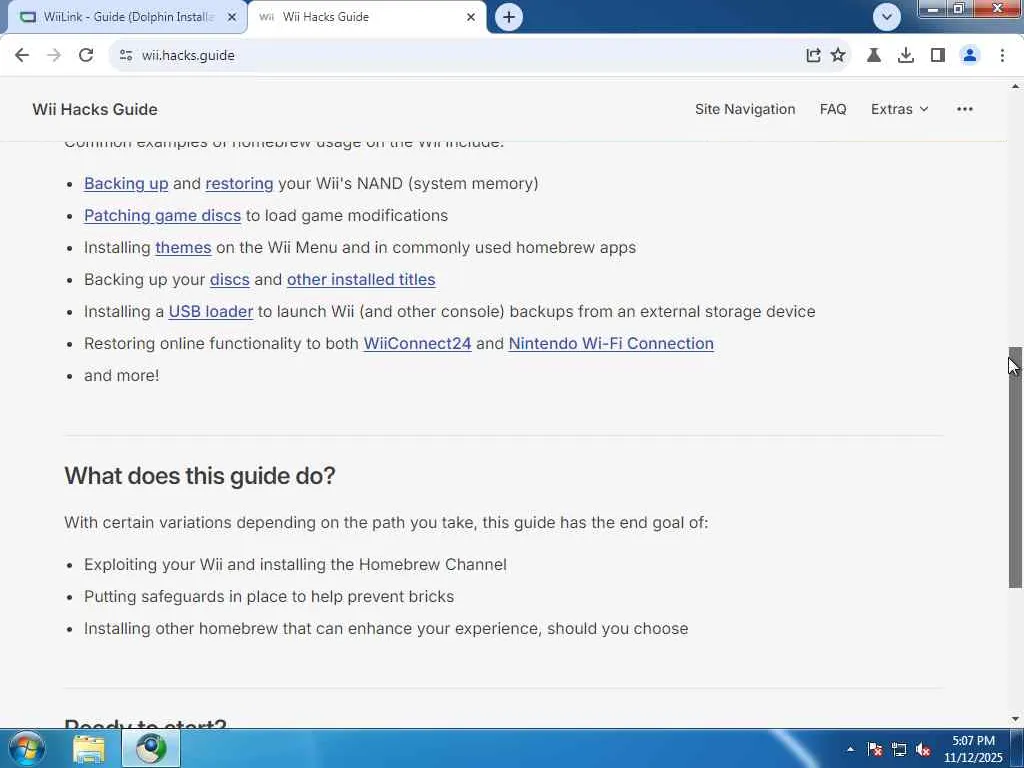This screenshot has height=768, width=1024.
Task: Click the 'and more!' bullet text
Action: [121, 376]
